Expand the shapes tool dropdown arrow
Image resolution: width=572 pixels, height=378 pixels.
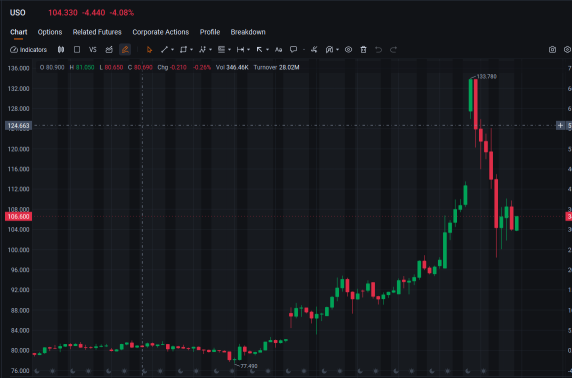pyautogui.click(x=192, y=50)
